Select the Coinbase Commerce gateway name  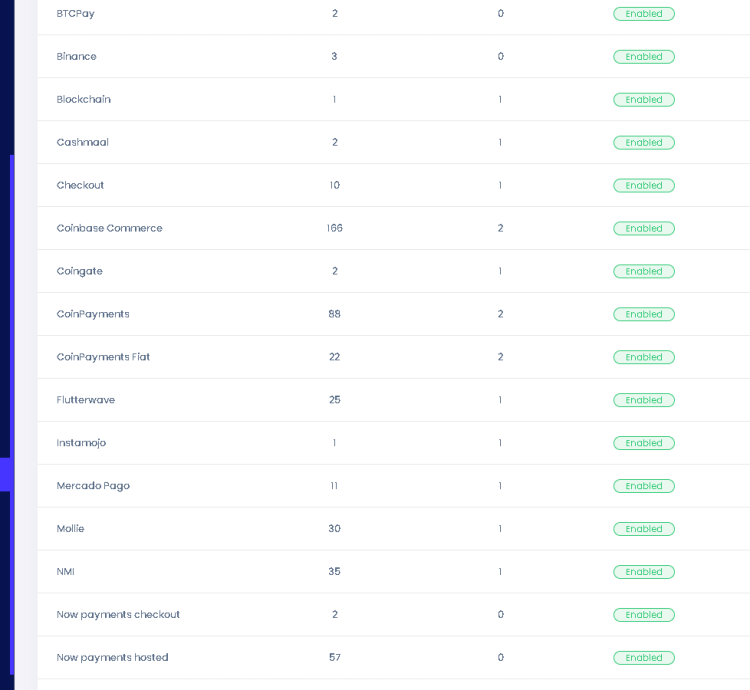pos(109,229)
